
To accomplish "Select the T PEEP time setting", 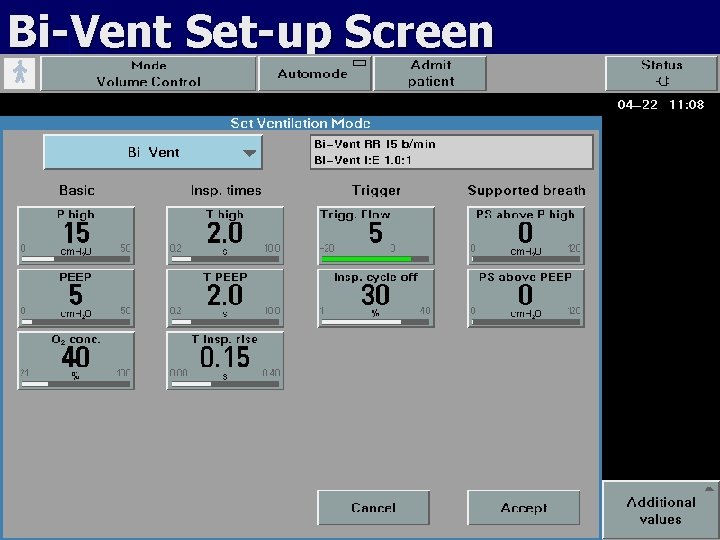I will click(225, 298).
